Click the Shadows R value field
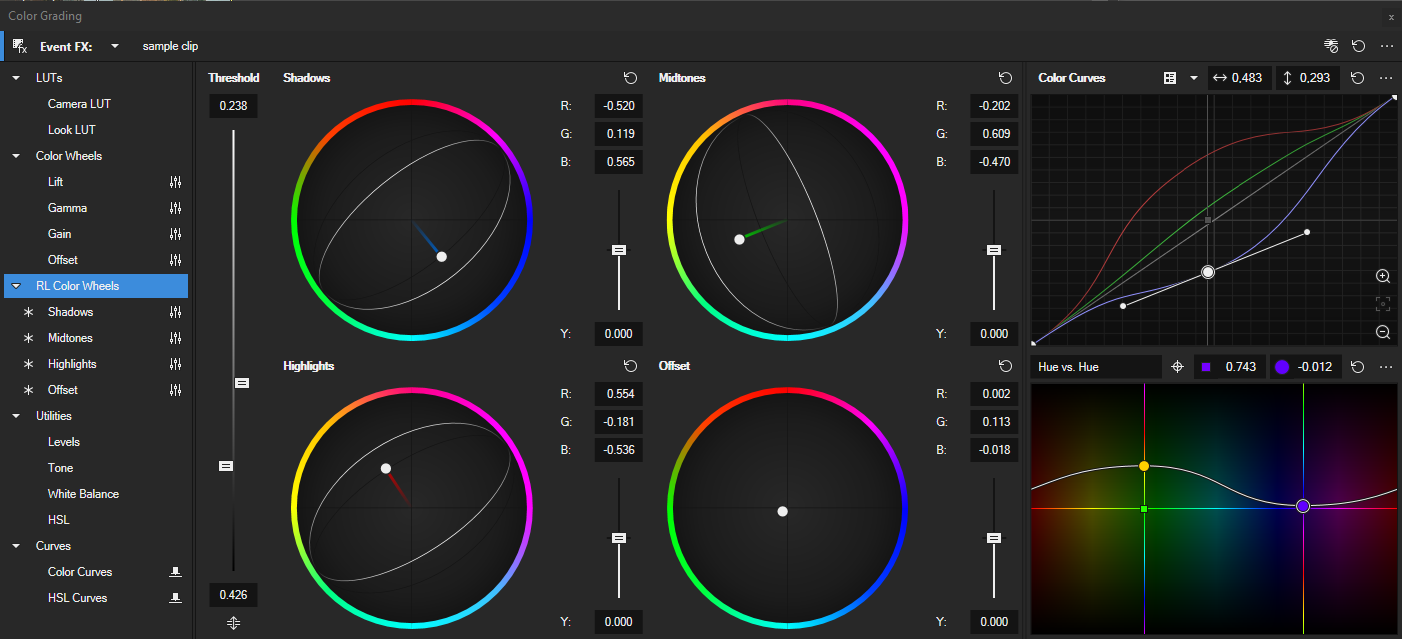1402x639 pixels. tap(619, 106)
